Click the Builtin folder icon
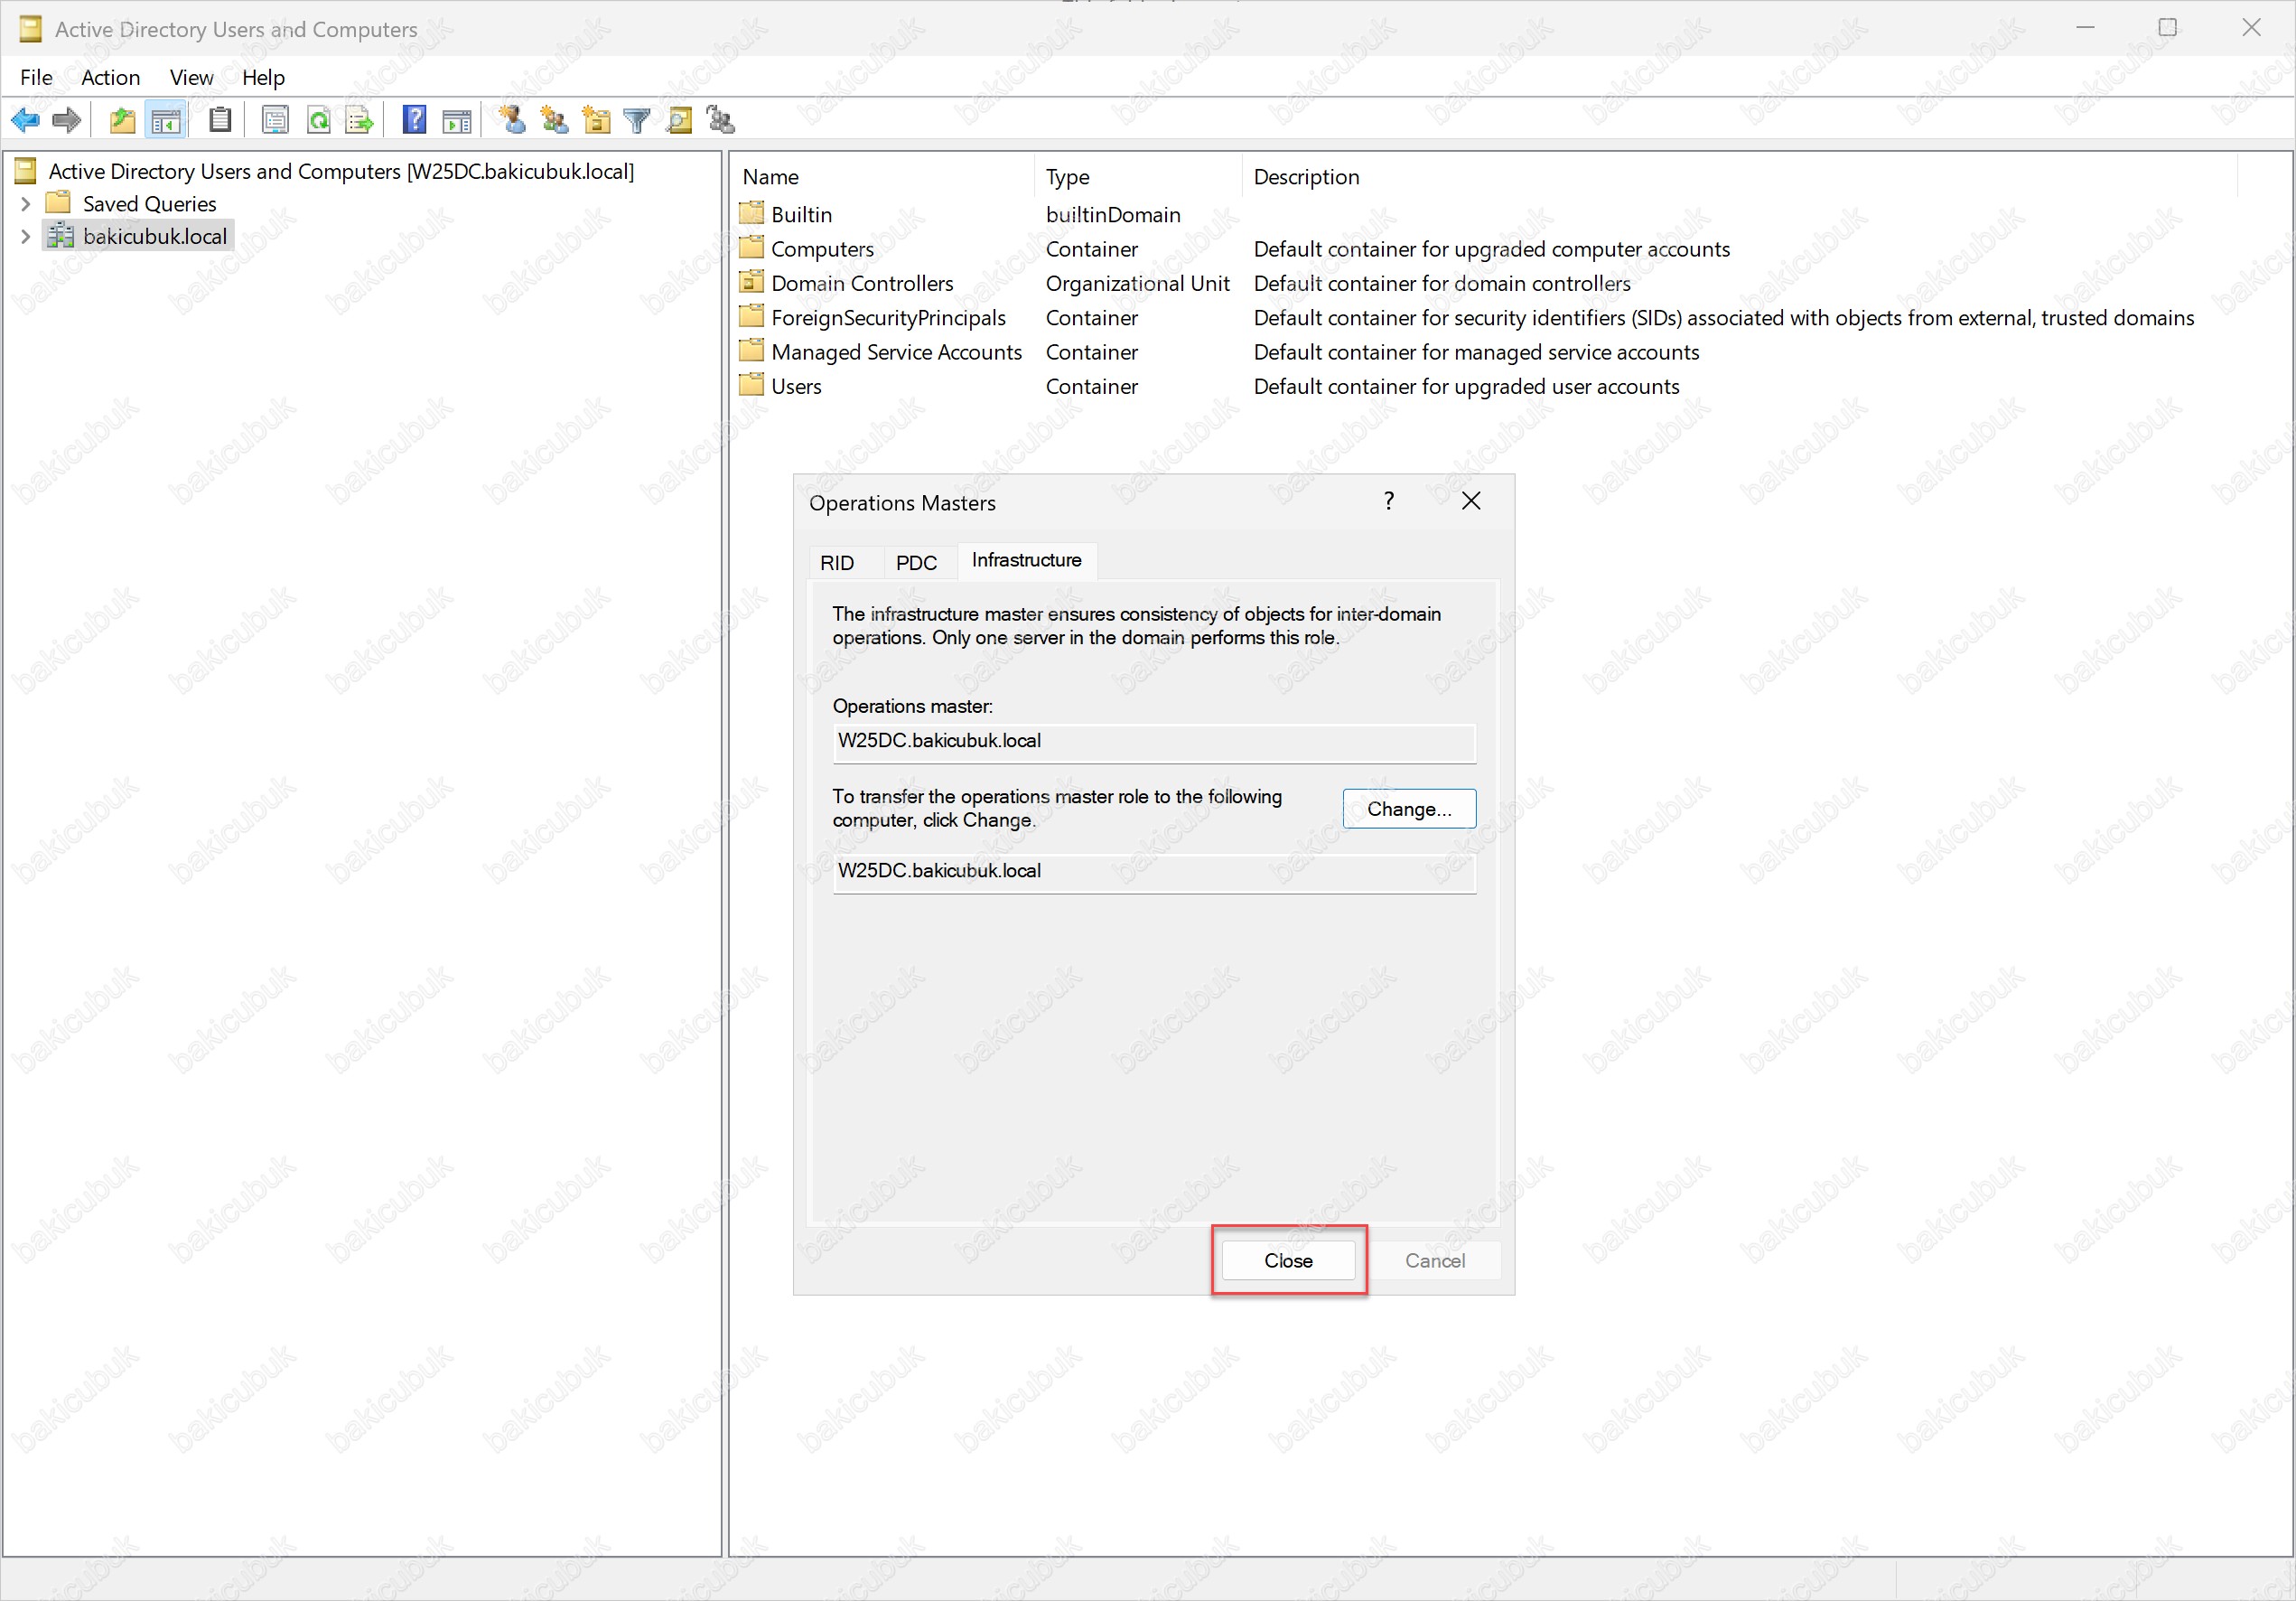Image resolution: width=2296 pixels, height=1601 pixels. coord(752,214)
